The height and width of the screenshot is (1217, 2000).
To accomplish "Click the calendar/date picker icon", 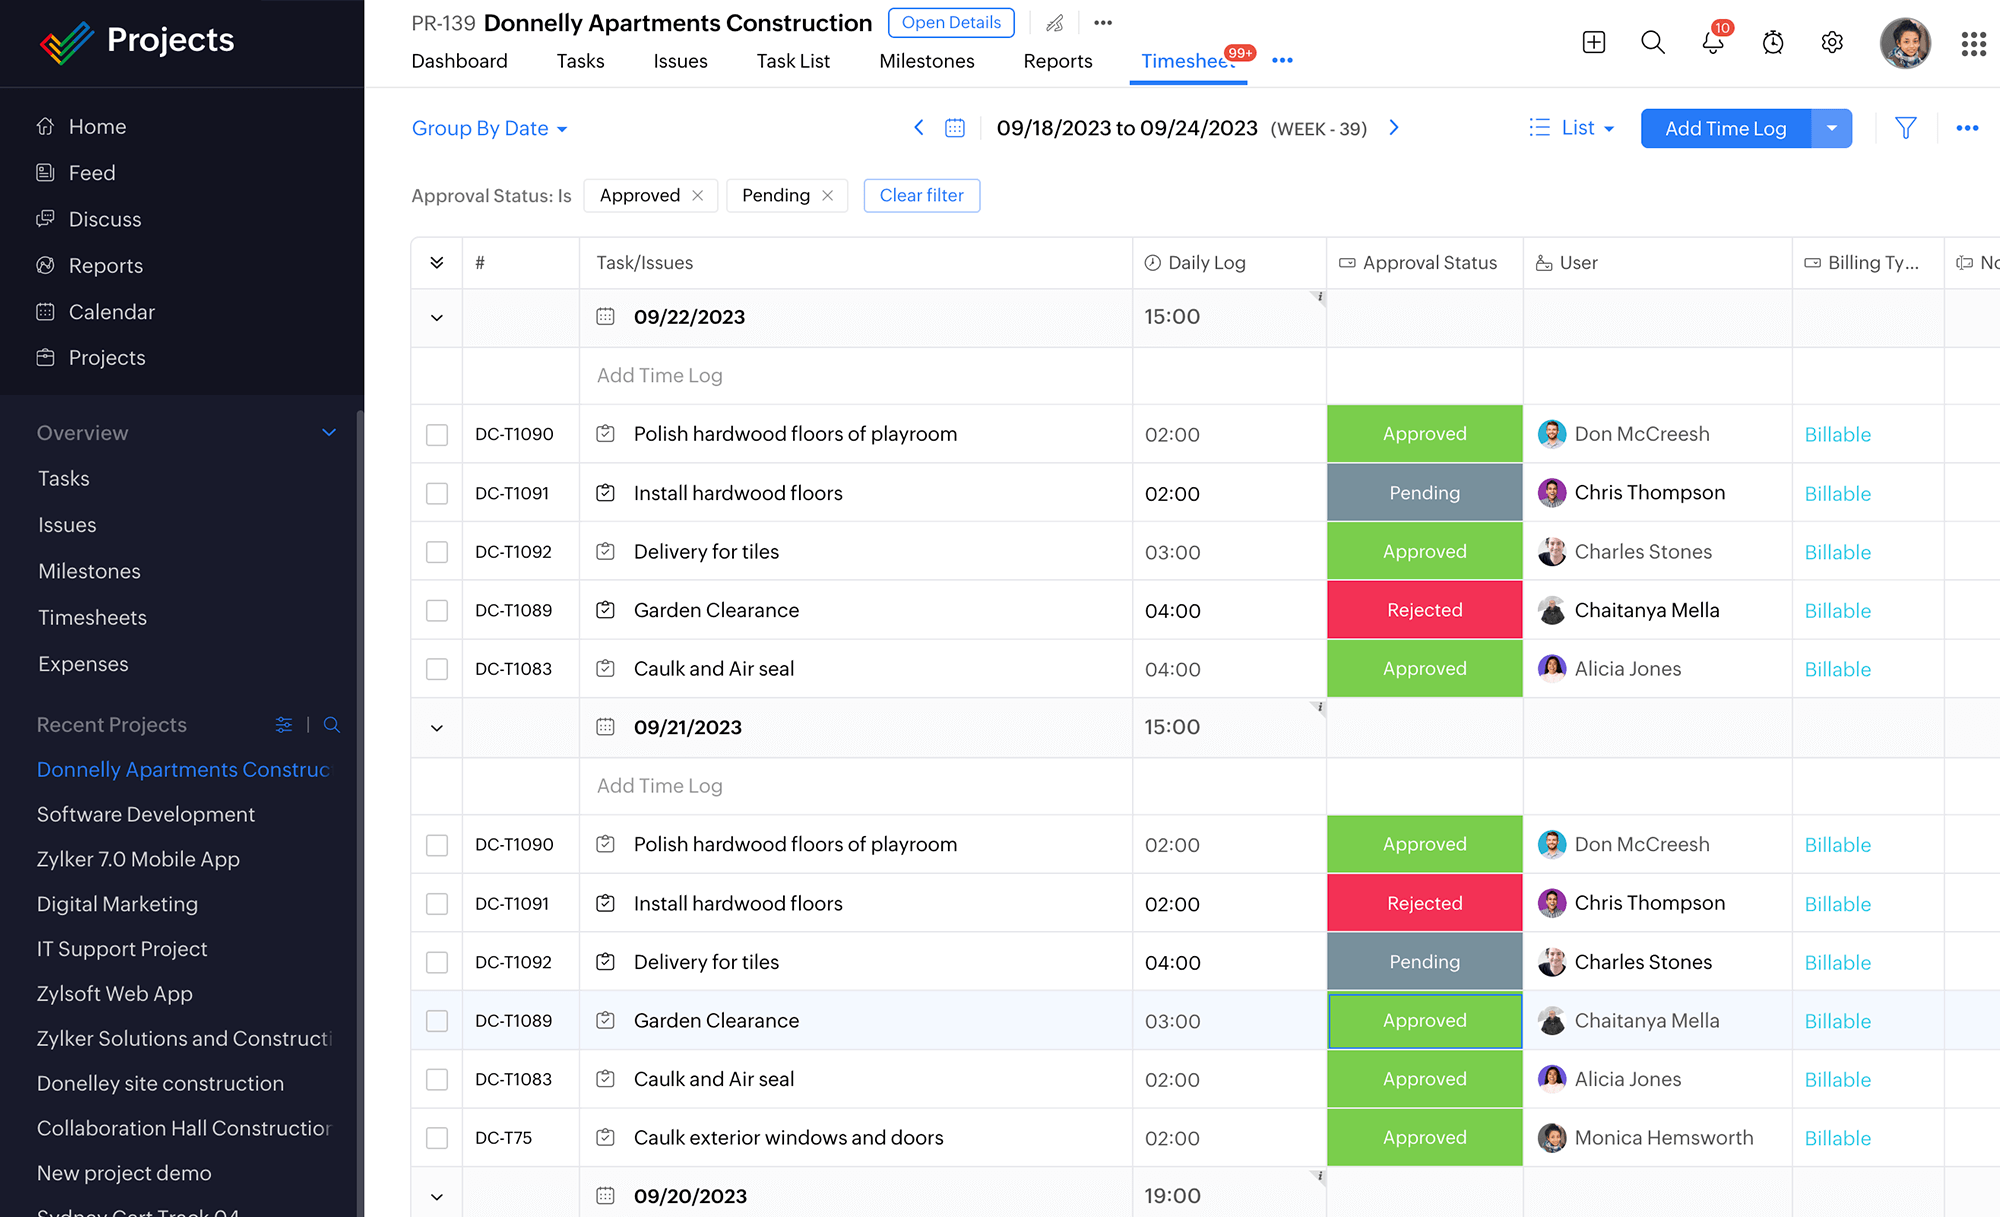I will (x=953, y=127).
